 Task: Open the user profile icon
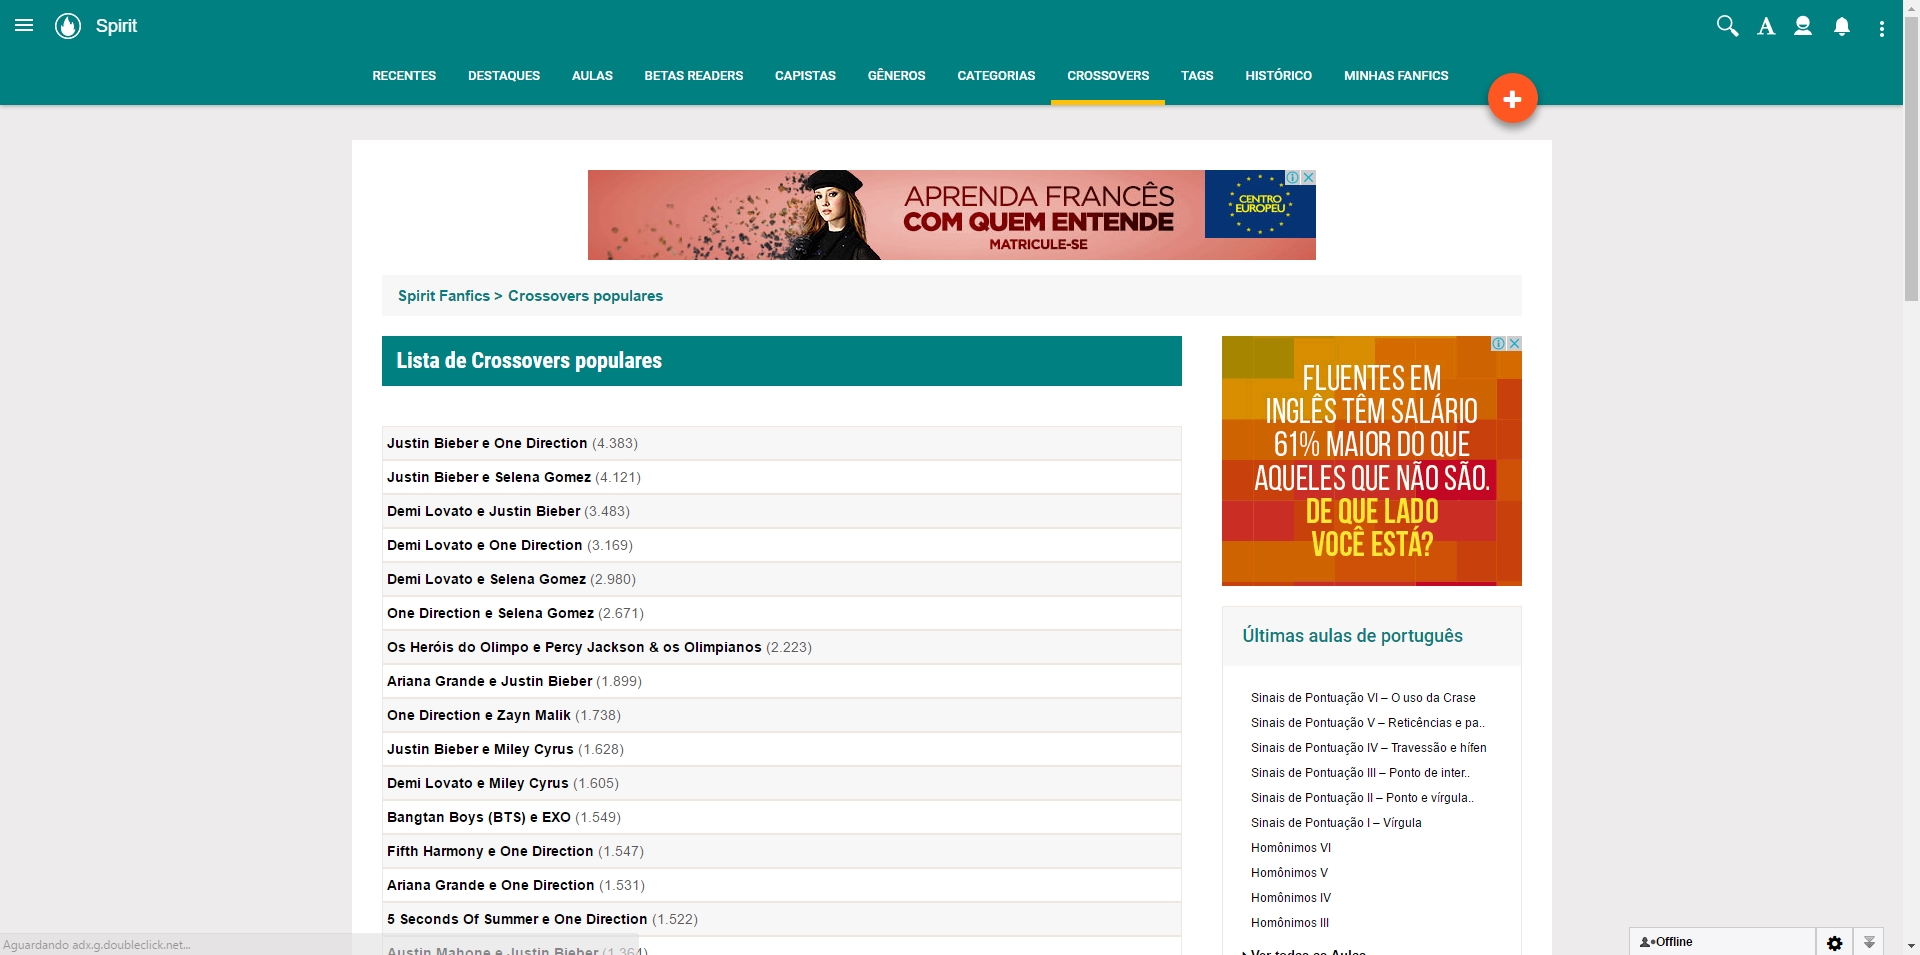pos(1803,26)
